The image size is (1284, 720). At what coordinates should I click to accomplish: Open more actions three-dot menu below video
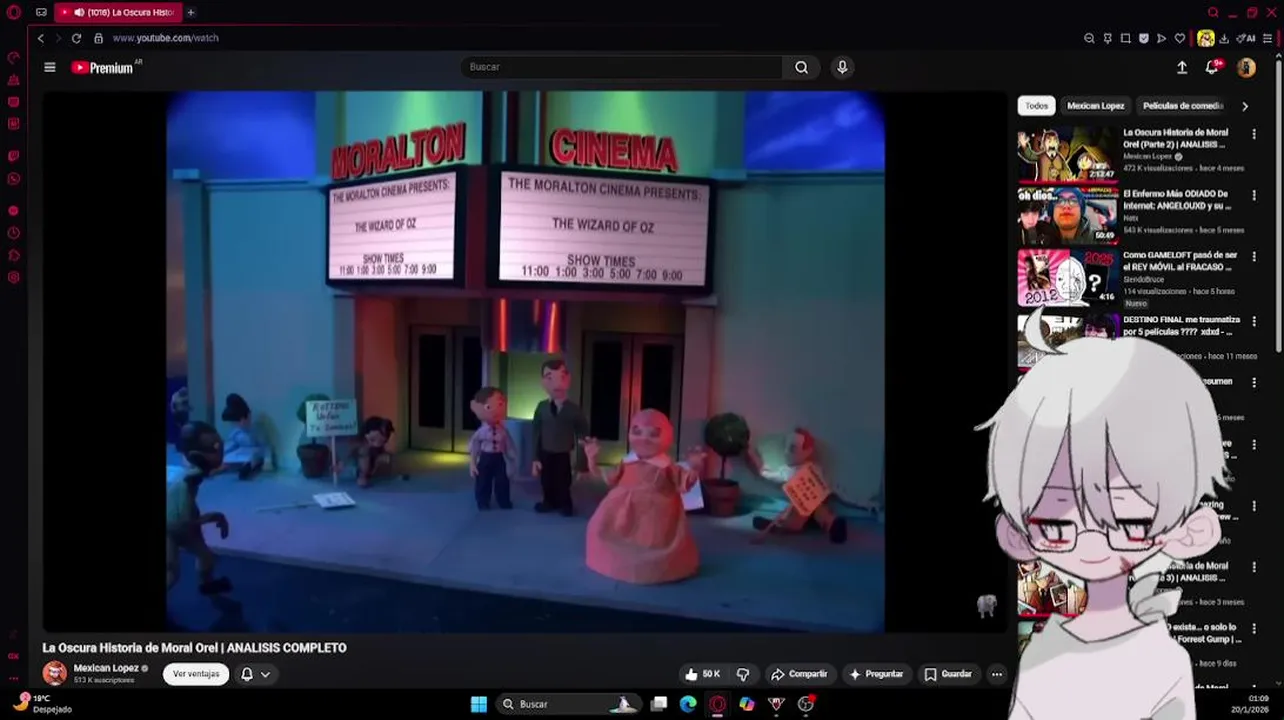(x=996, y=674)
